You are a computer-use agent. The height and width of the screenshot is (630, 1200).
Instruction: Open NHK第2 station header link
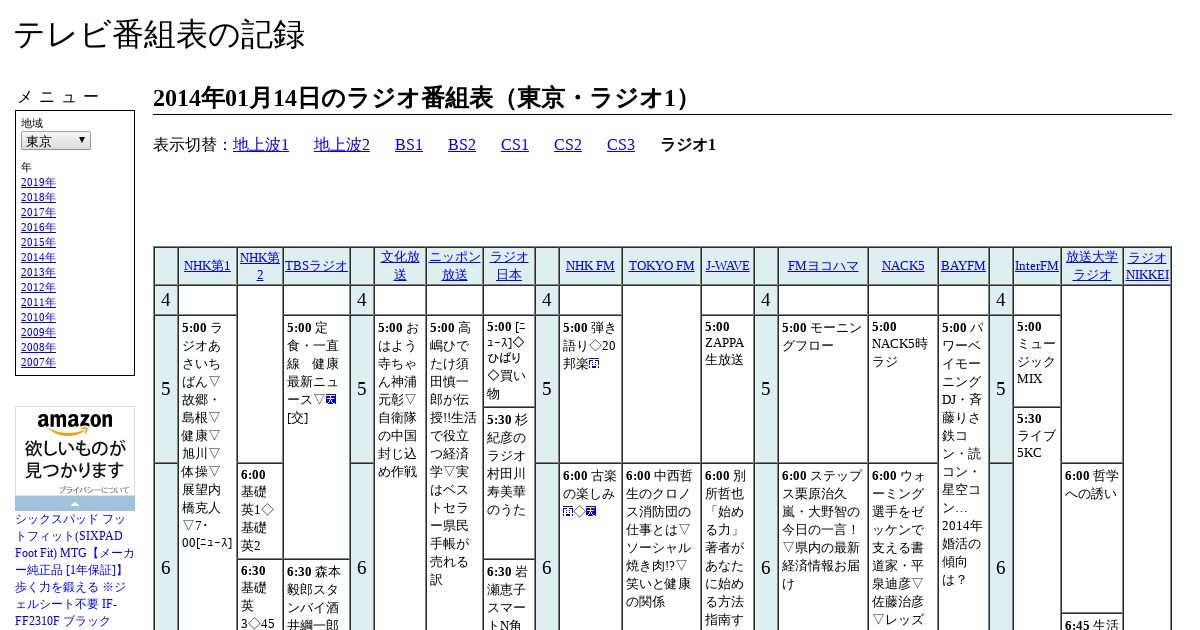click(x=260, y=266)
